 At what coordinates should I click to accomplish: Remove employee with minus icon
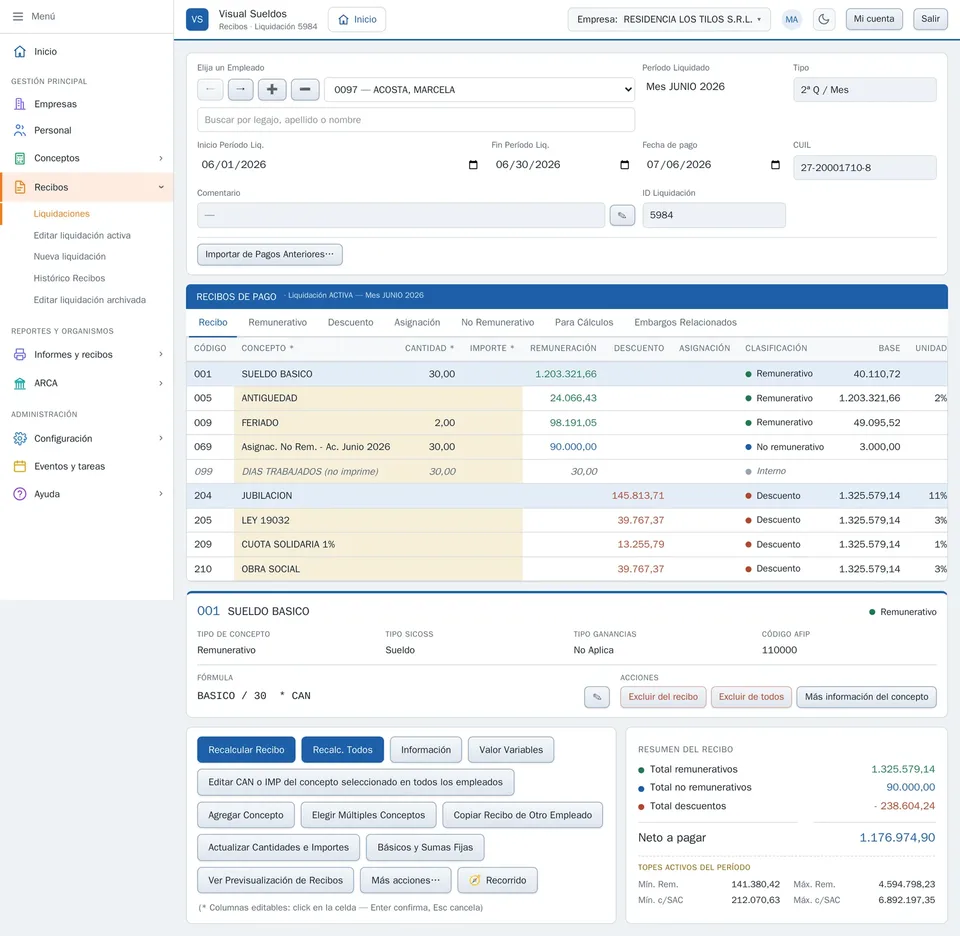tap(305, 89)
